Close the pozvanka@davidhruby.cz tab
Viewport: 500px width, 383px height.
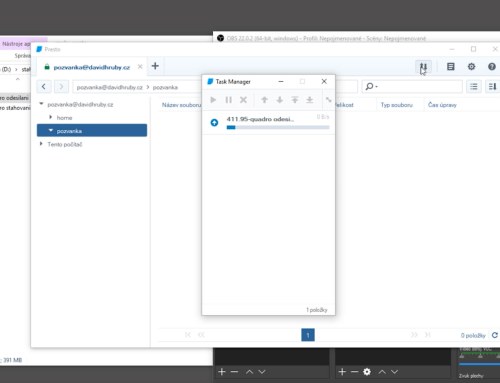click(140, 67)
